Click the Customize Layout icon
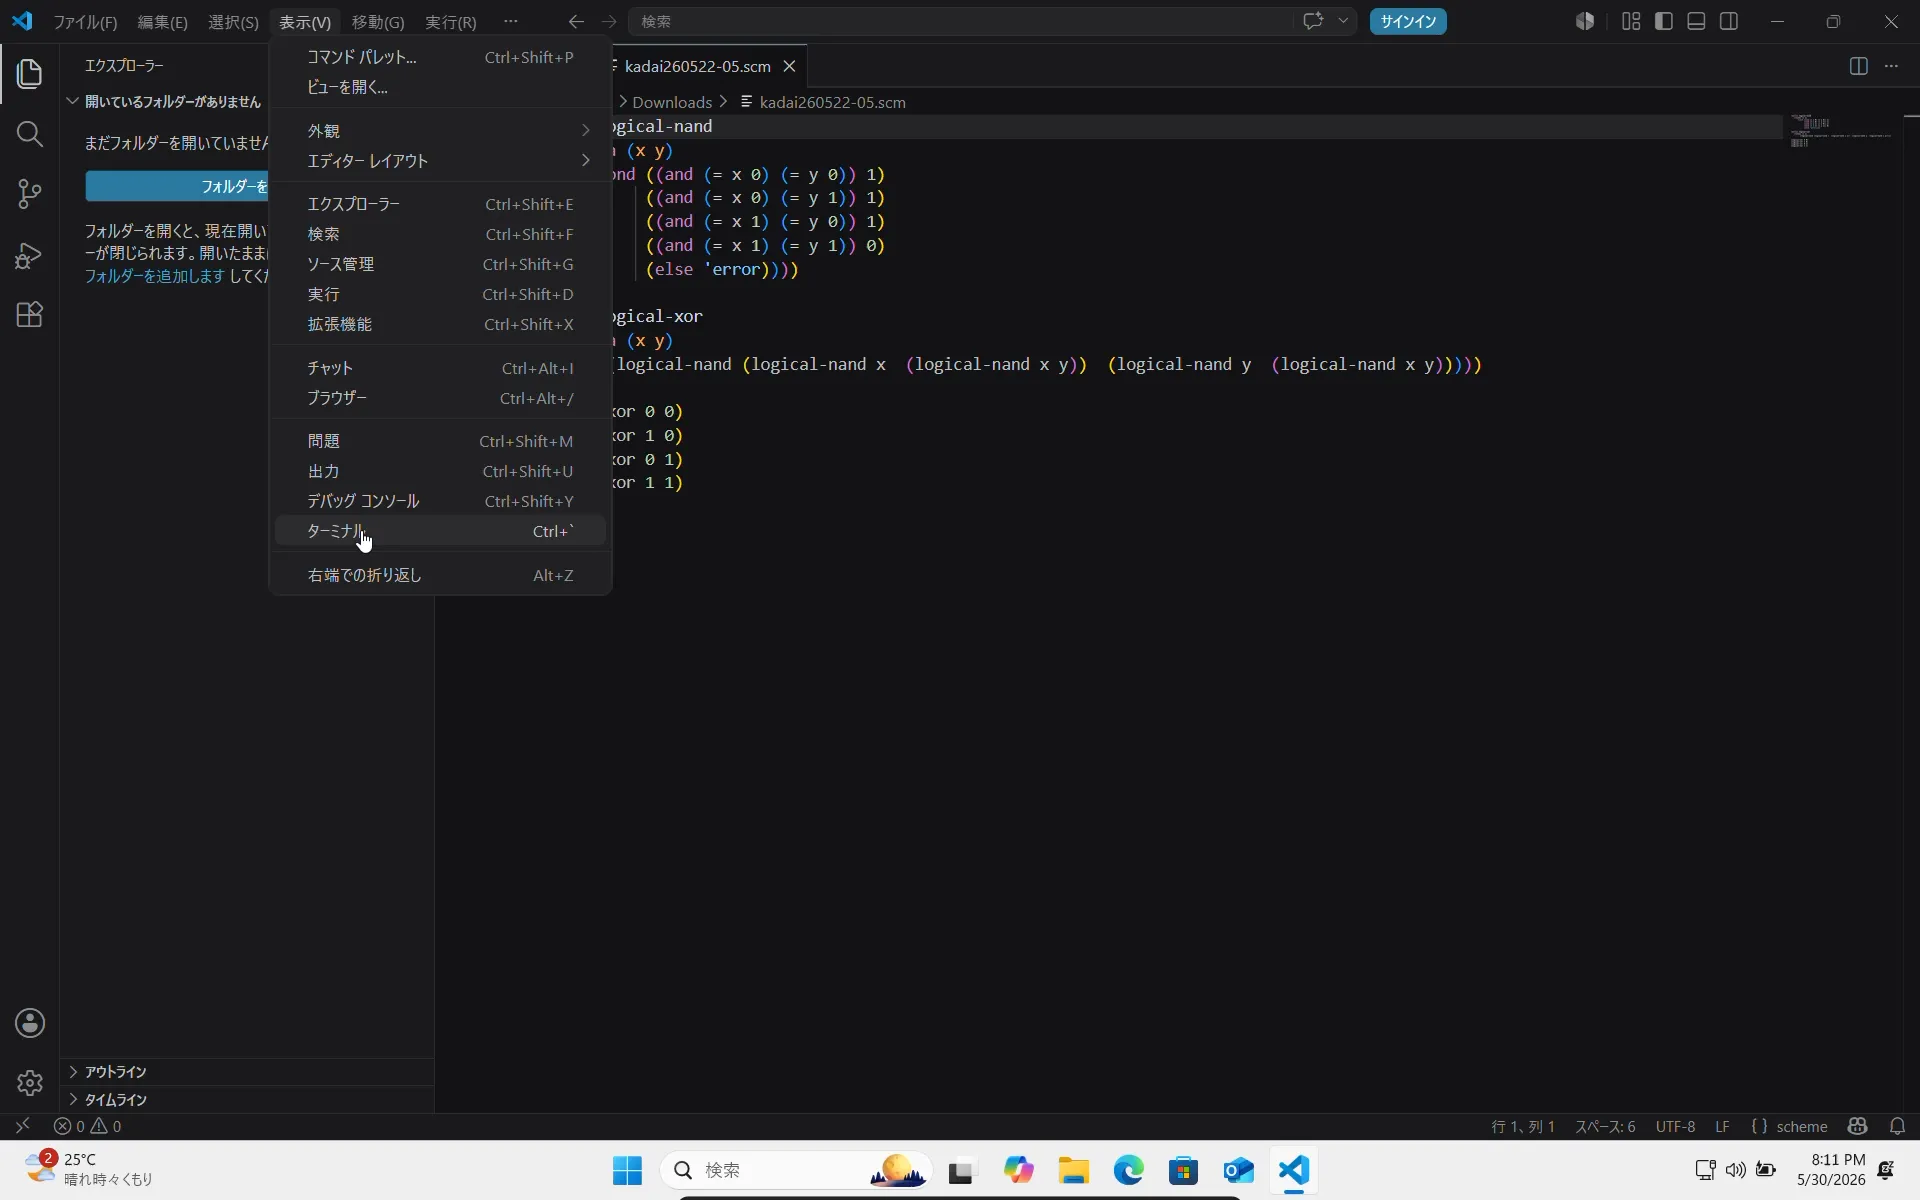Image resolution: width=1920 pixels, height=1200 pixels. click(1631, 21)
